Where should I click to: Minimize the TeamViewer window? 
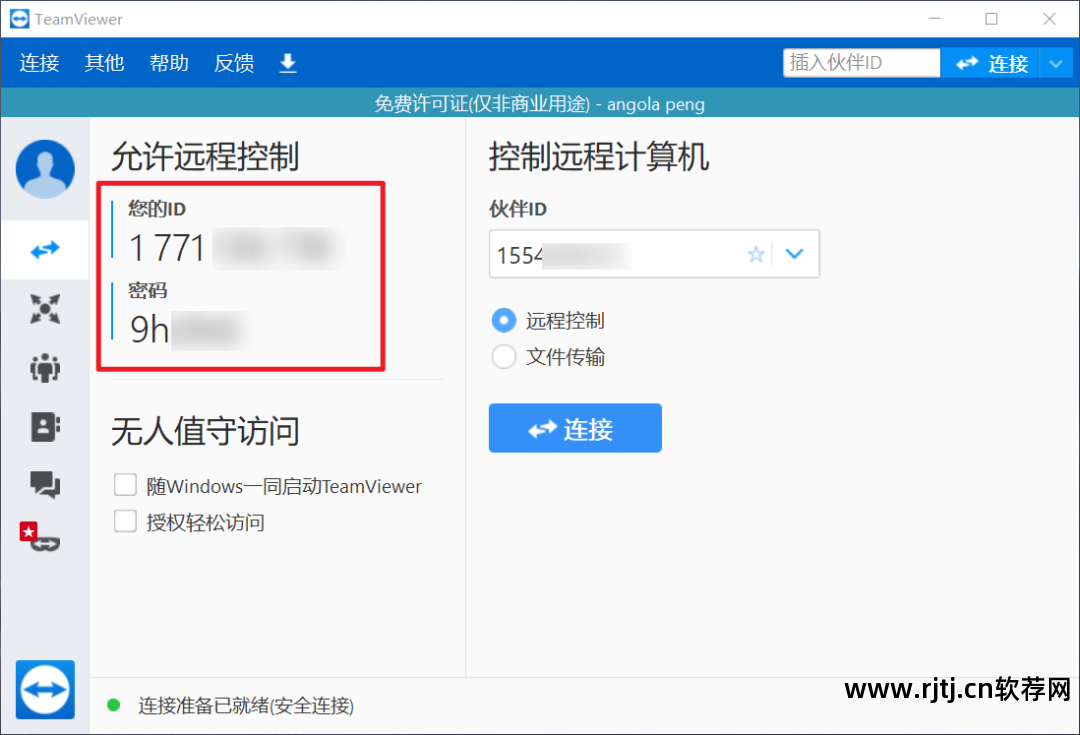pyautogui.click(x=934, y=19)
